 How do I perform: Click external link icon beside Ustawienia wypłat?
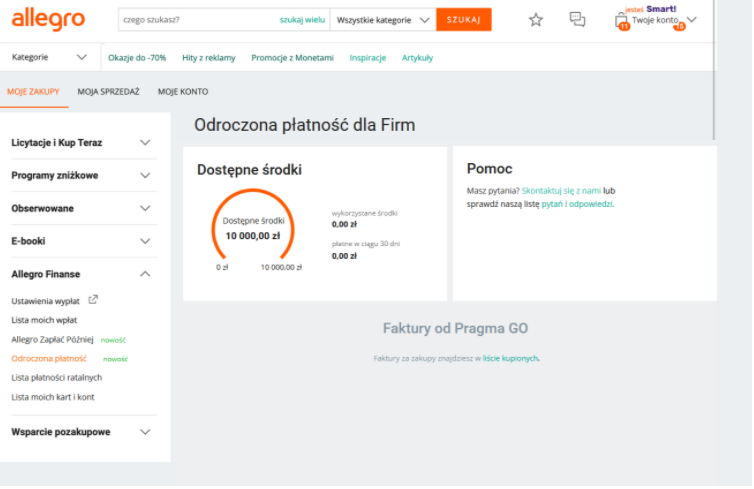[93, 300]
